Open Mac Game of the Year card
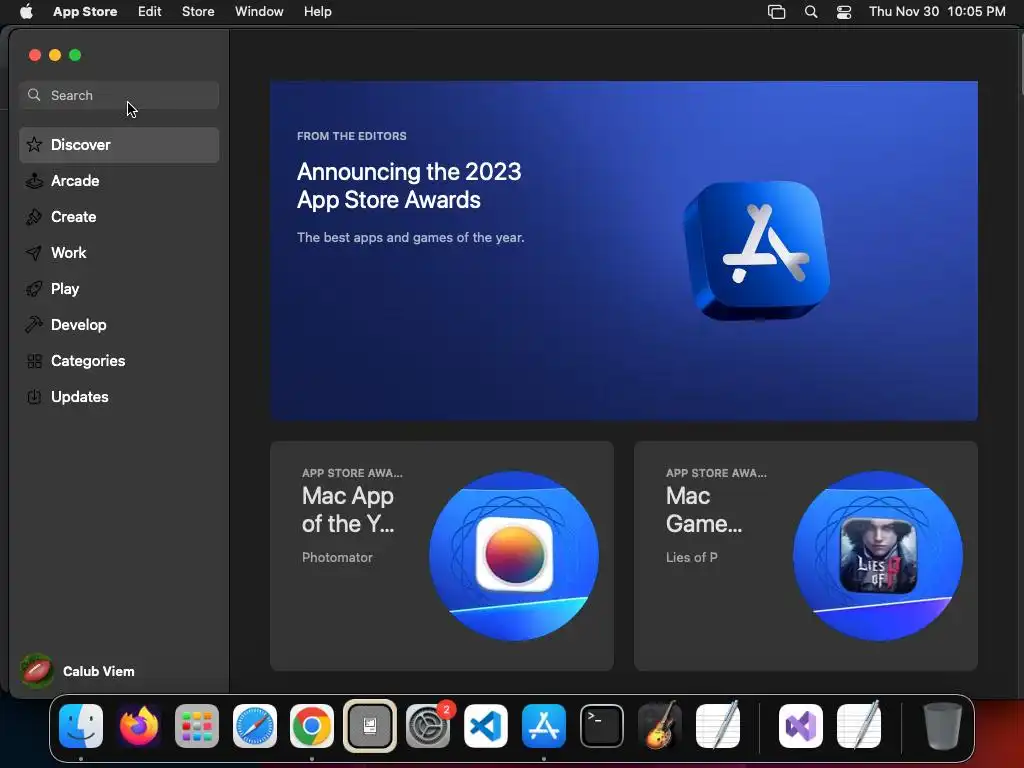 [805, 556]
